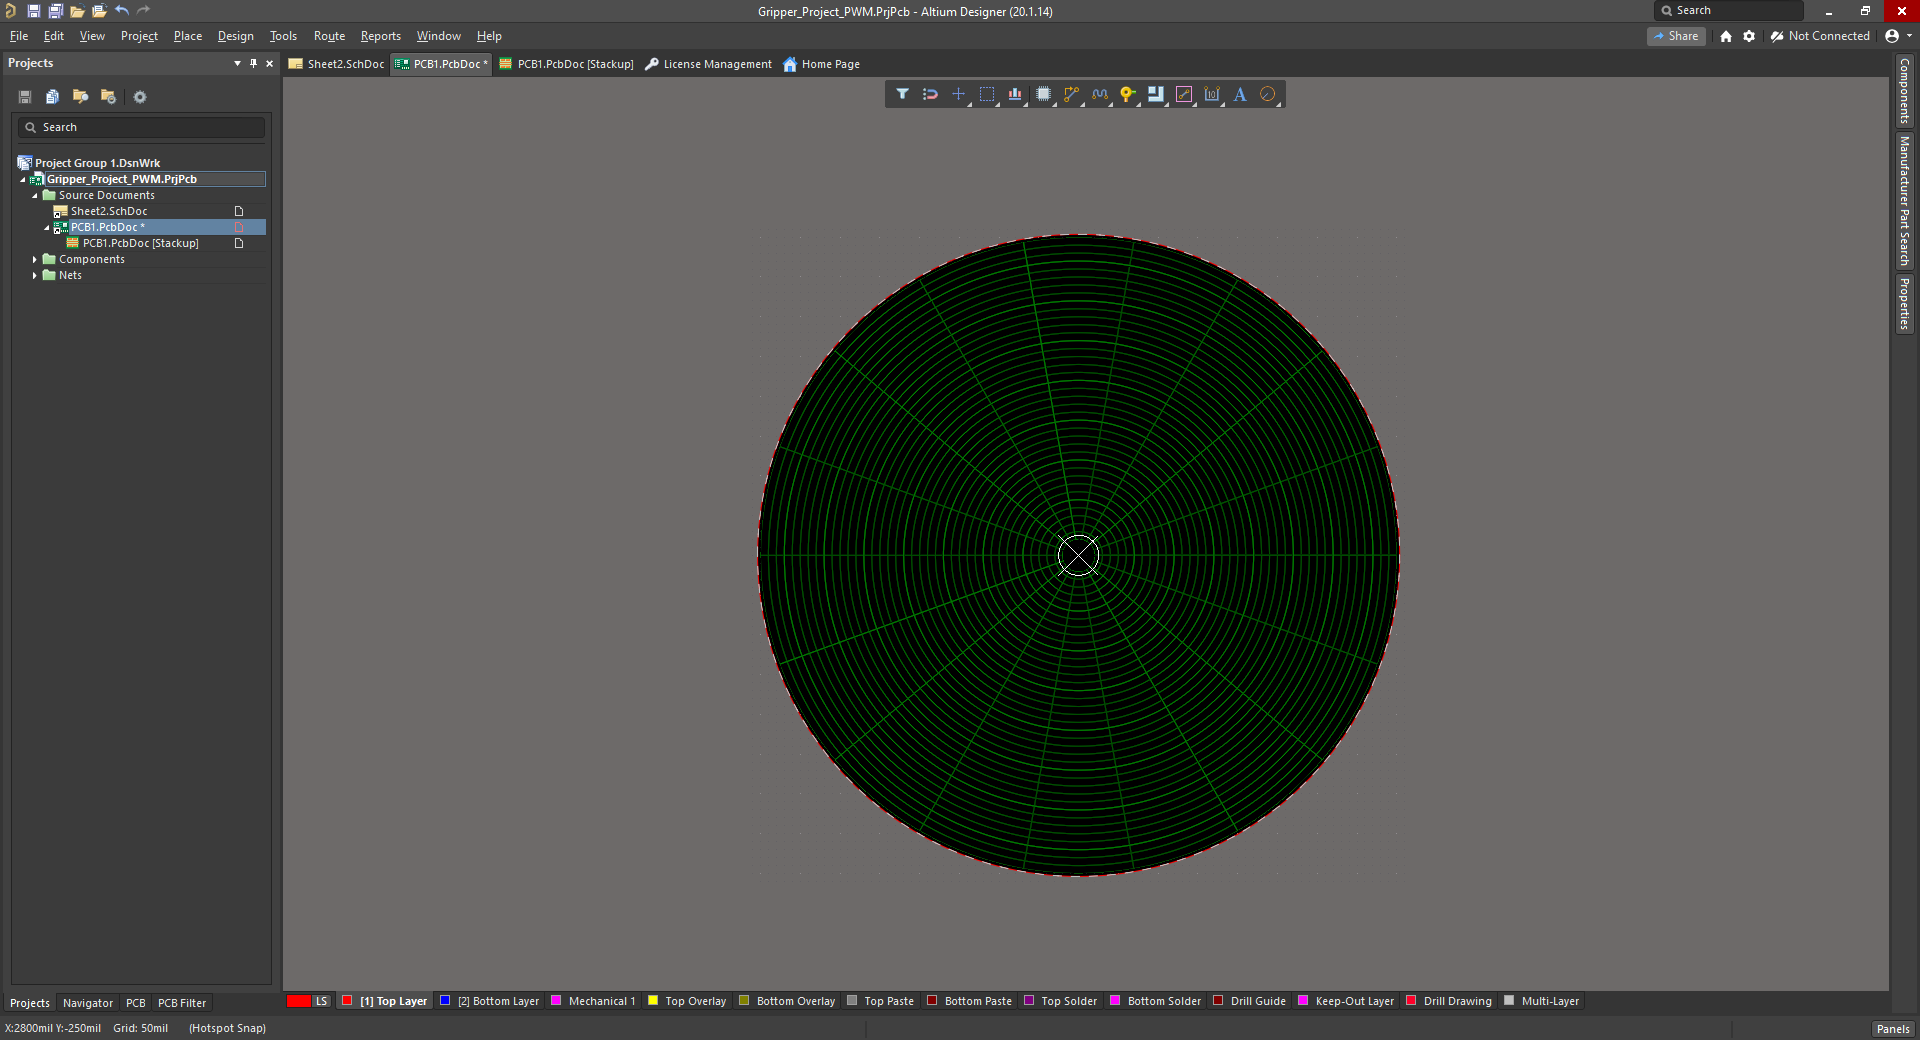Open the Design menu
1920x1040 pixels.
click(235, 36)
